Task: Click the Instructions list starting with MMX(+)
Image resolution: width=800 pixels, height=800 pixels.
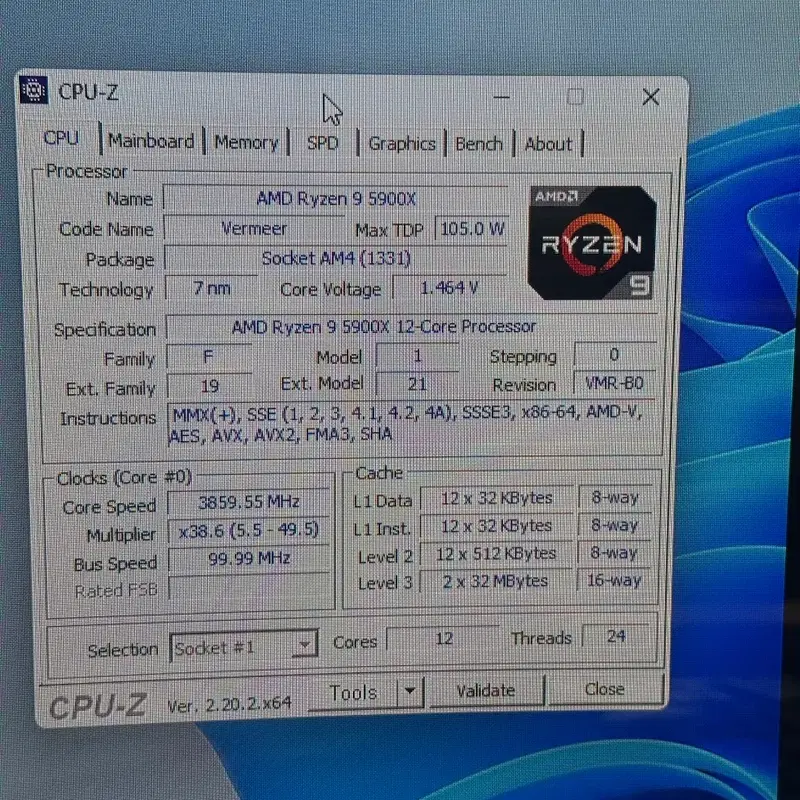Action: 411,423
